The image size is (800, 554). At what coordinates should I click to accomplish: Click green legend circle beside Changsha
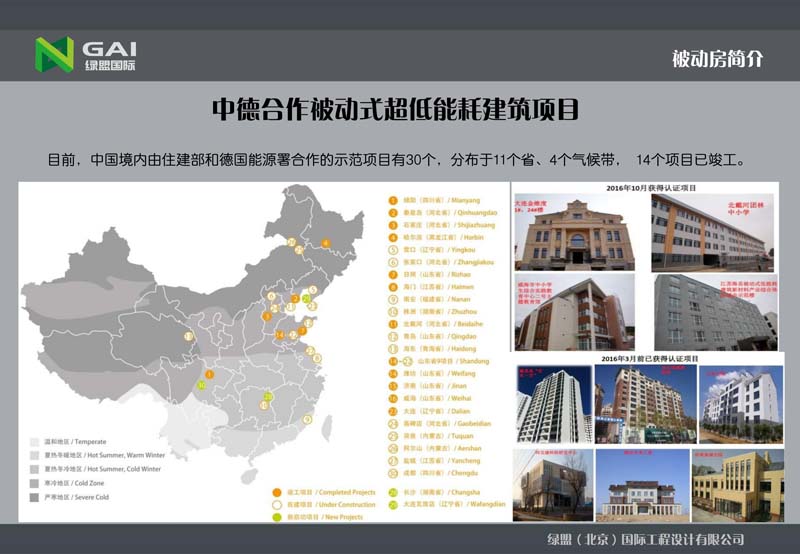click(x=393, y=492)
